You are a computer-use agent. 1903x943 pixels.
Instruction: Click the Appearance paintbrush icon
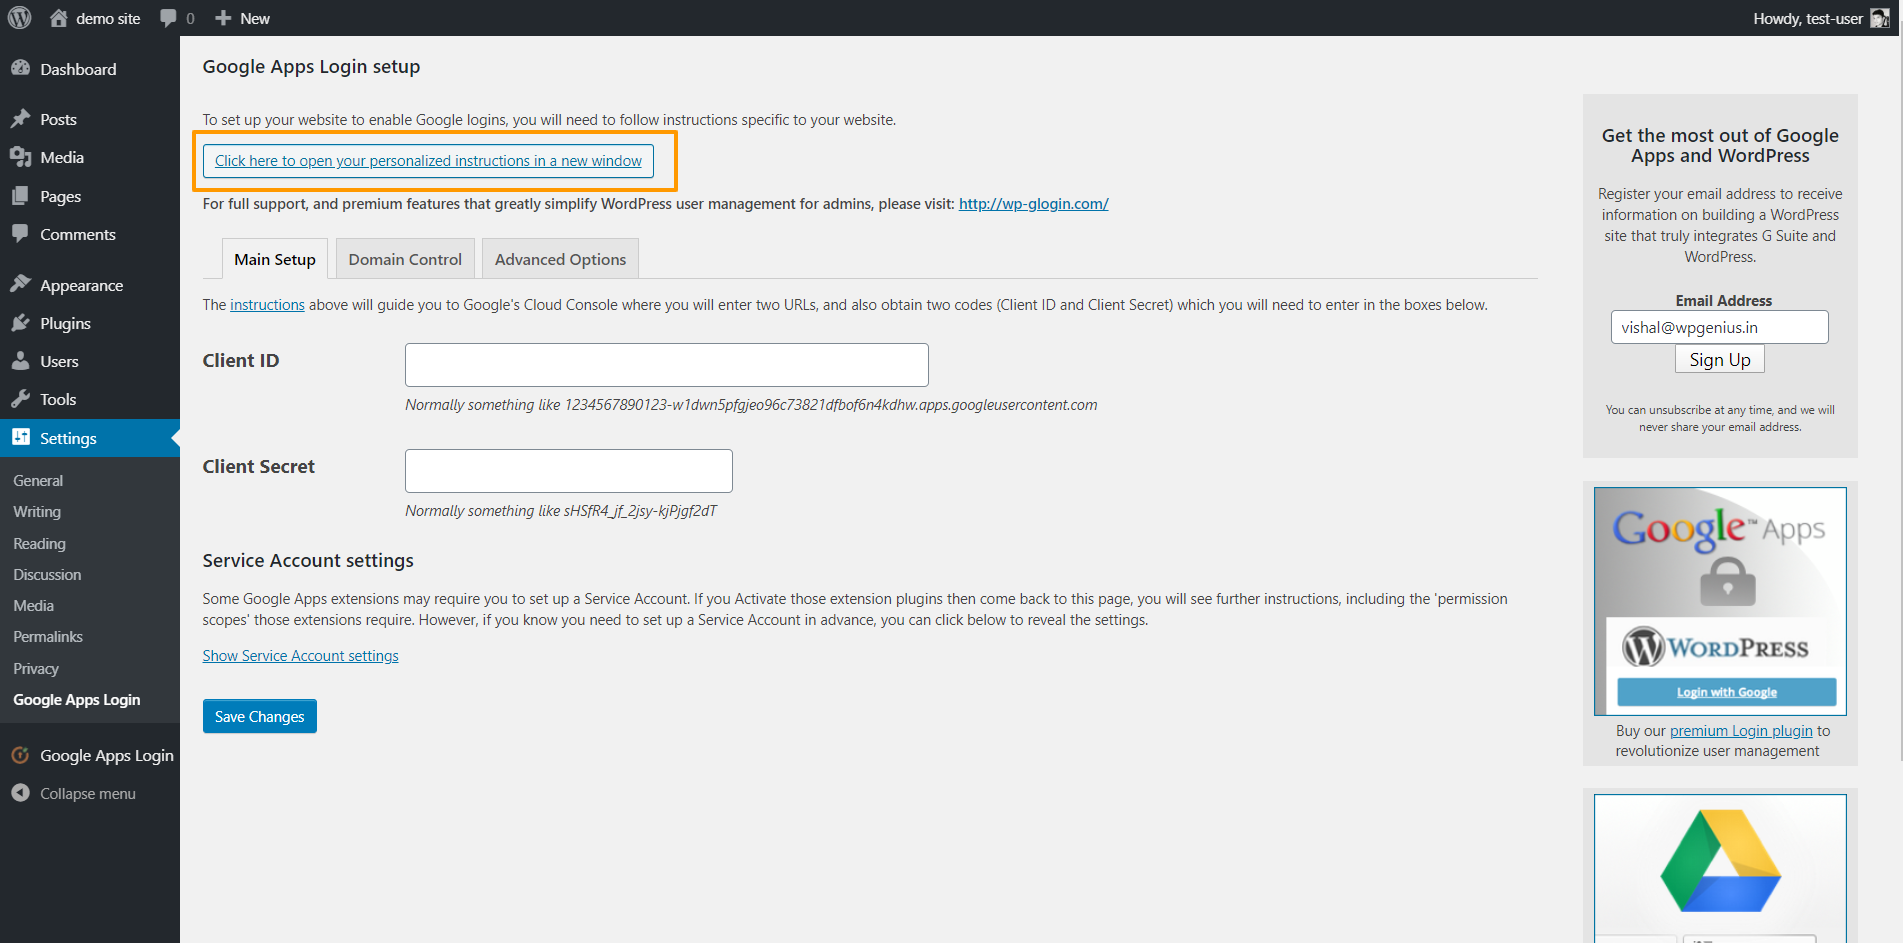21,285
